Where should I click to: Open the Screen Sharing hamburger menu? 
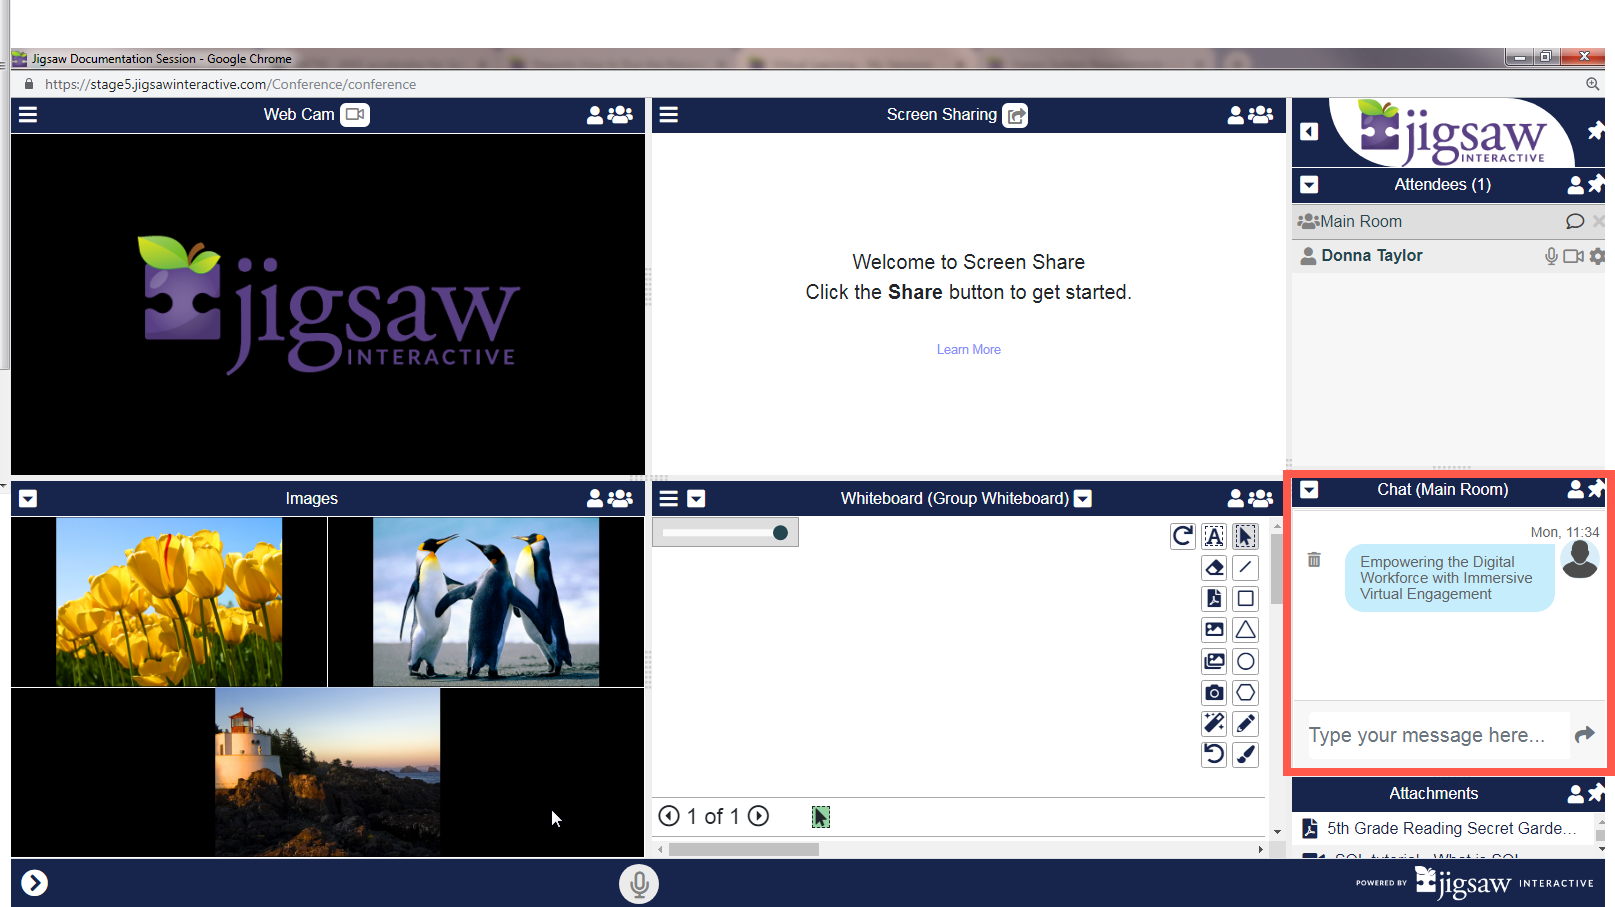click(x=669, y=115)
